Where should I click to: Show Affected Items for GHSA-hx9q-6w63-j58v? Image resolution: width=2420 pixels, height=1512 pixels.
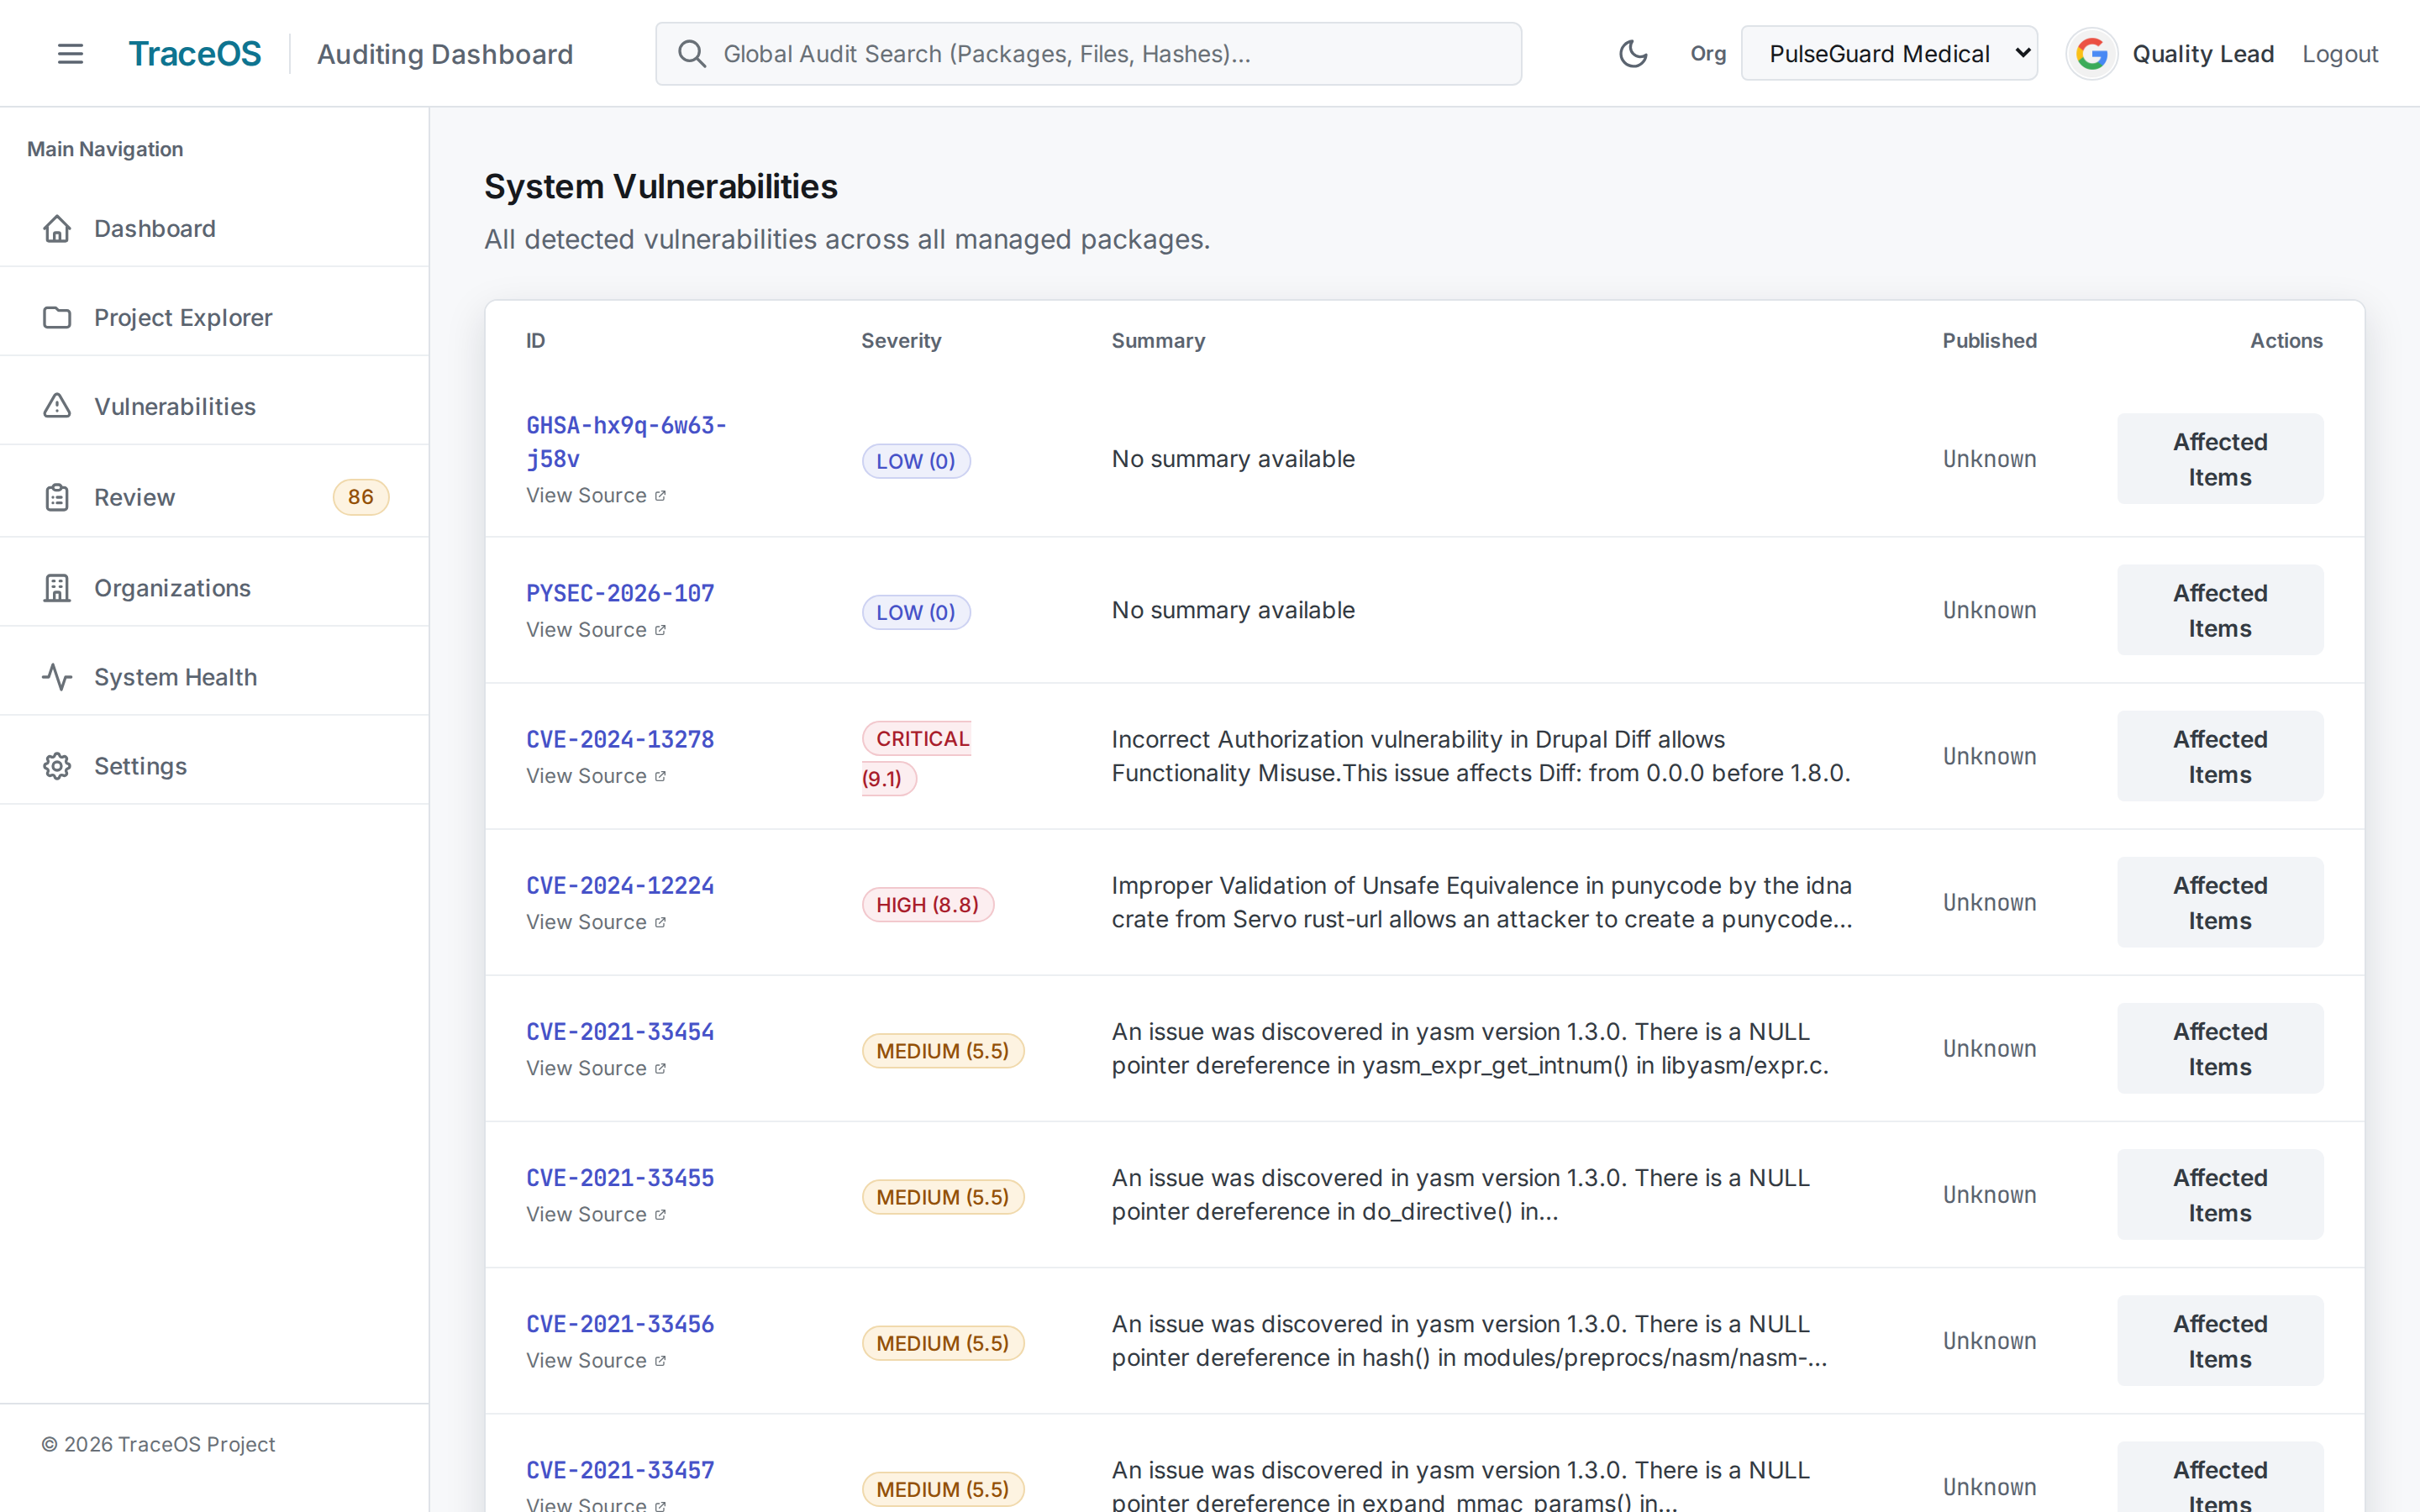point(2220,459)
